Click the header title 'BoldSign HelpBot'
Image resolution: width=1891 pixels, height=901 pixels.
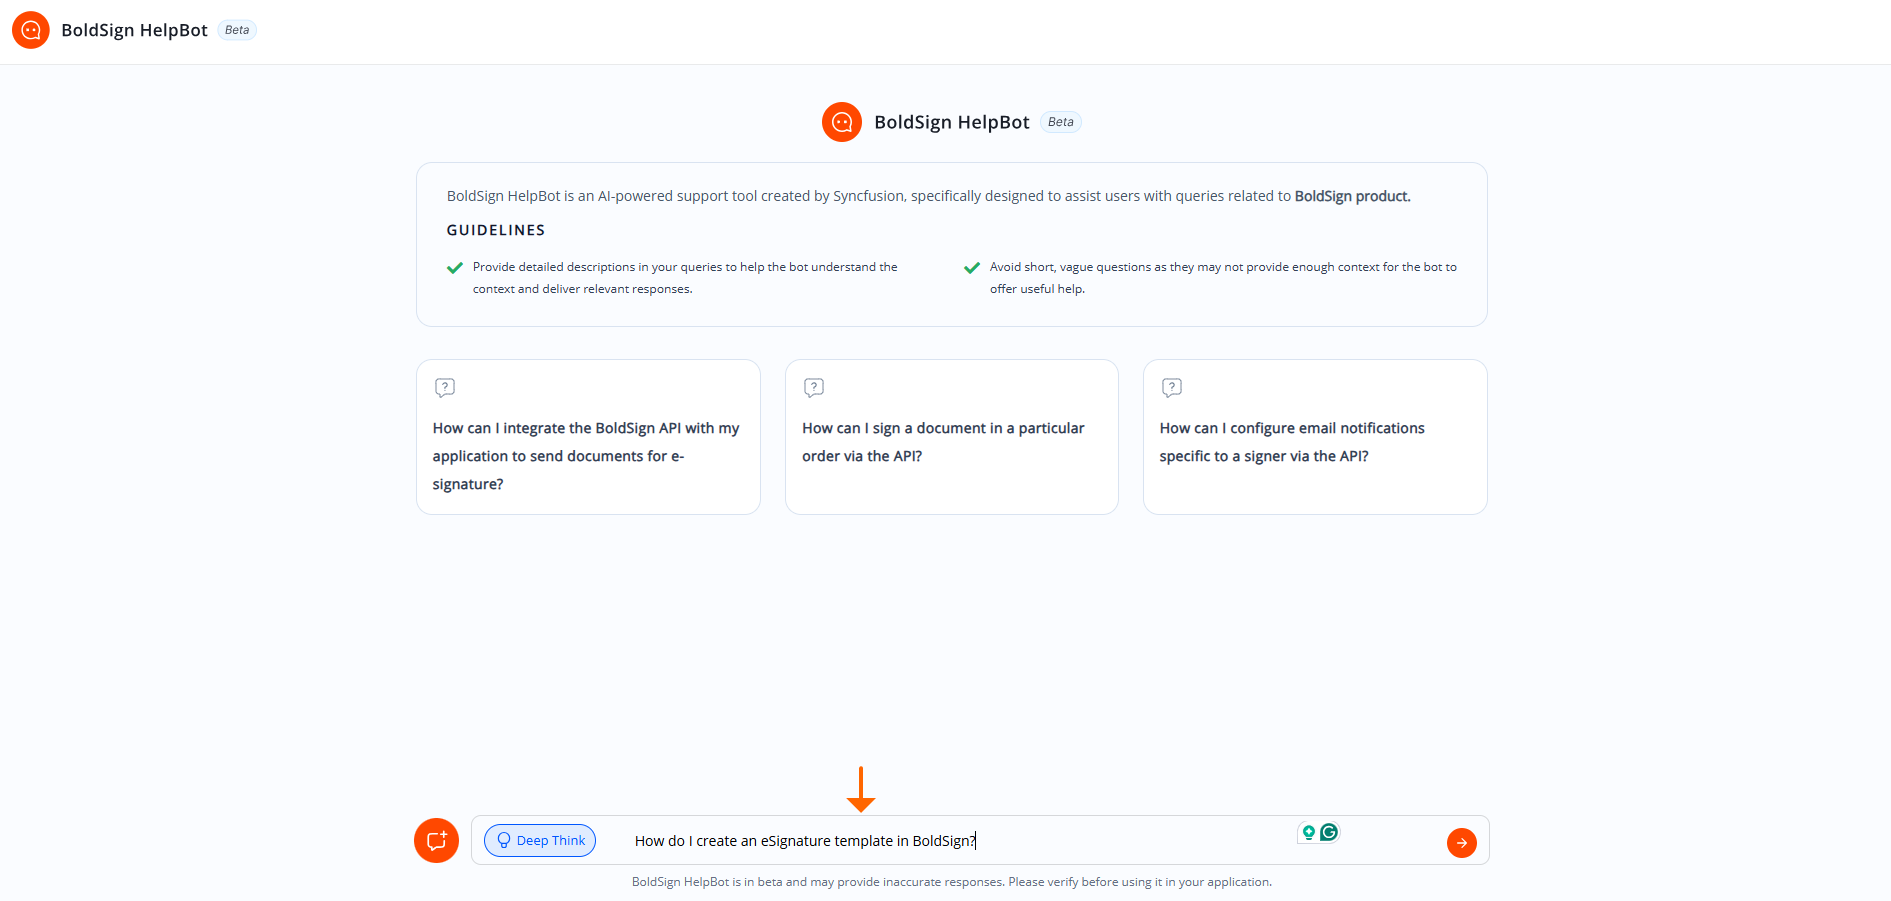tap(134, 30)
